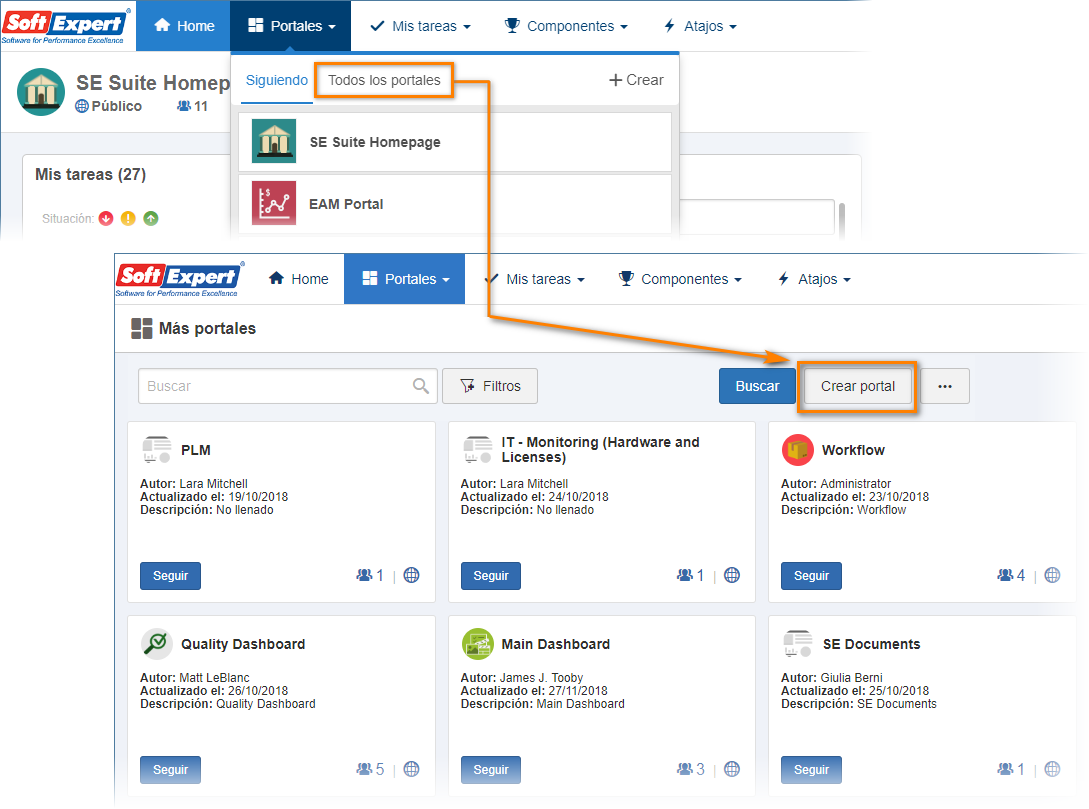Open Portales dropdown in the lower window
Screen dimensions: 1089x809
click(x=405, y=279)
